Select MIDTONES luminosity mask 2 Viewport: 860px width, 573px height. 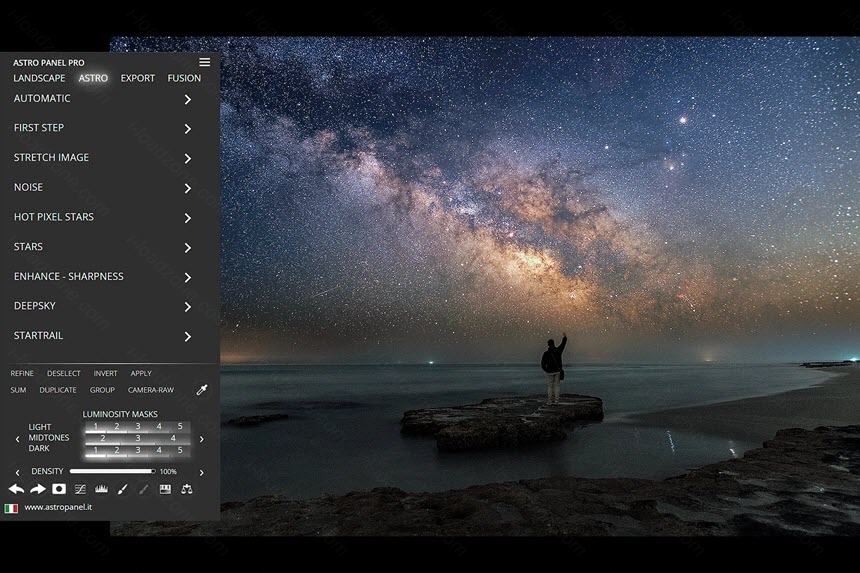pos(103,438)
